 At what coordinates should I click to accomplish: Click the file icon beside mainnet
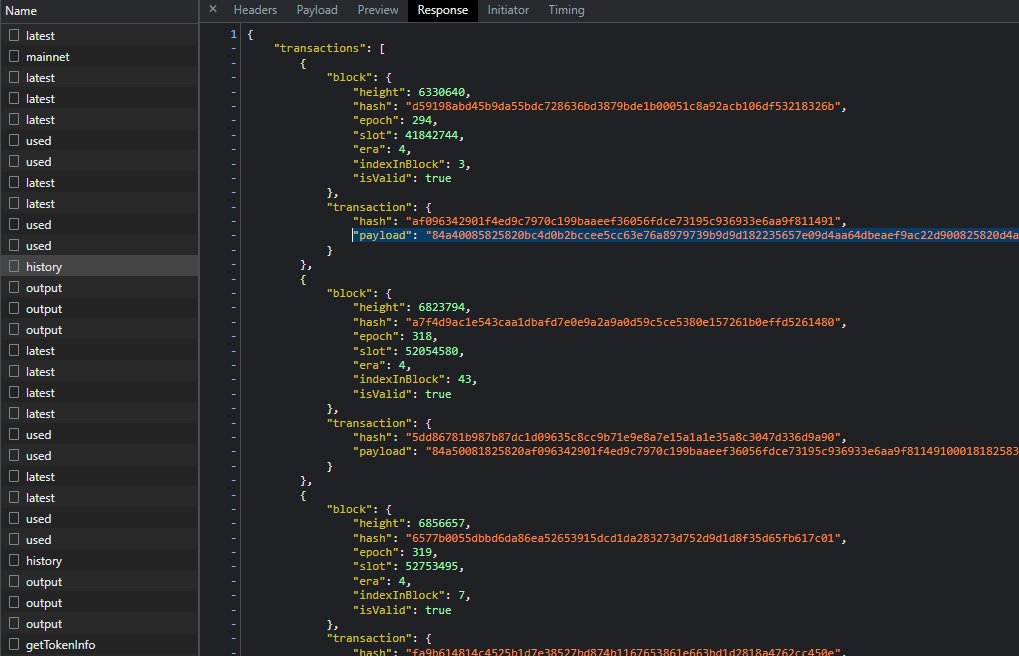[x=14, y=56]
